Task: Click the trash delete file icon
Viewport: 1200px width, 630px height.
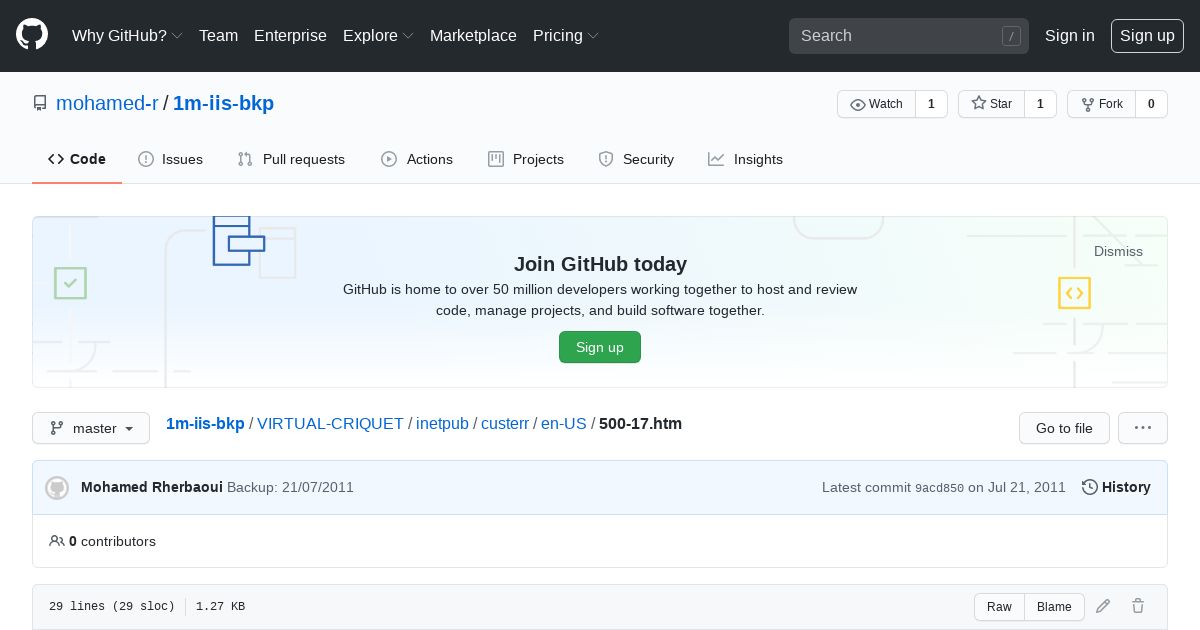Action: coord(1138,606)
